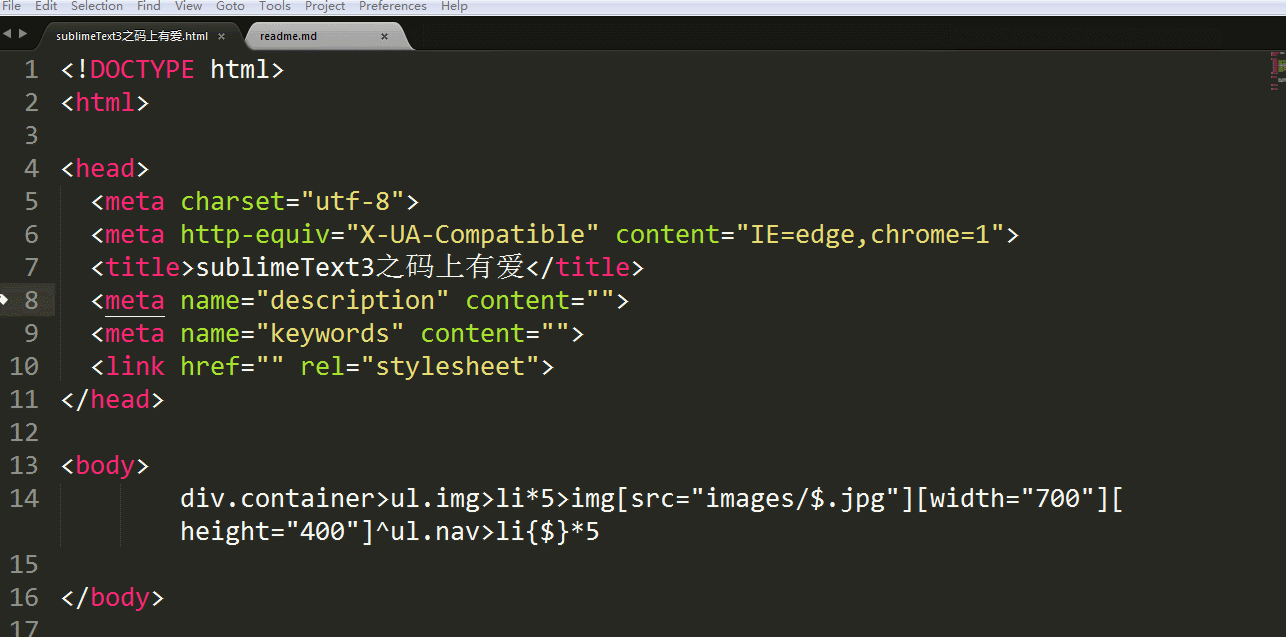Click the underlined meta tag on line 8
This screenshot has width=1286, height=637.
(135, 300)
